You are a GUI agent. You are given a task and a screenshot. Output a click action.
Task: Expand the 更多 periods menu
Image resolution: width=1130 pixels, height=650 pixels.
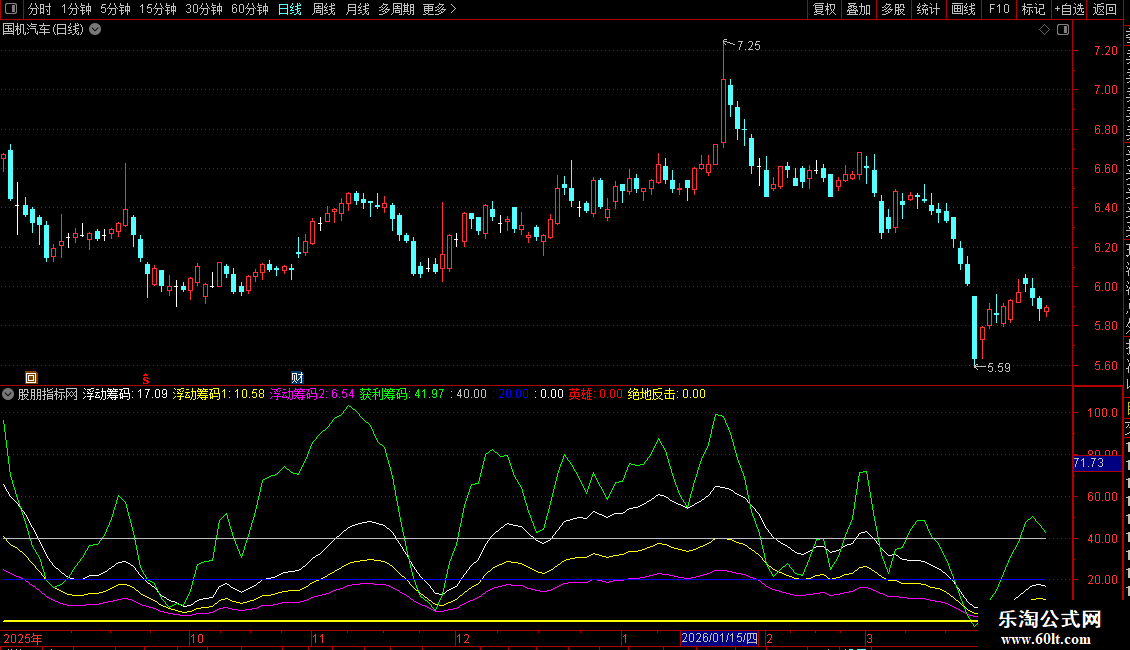tap(439, 9)
